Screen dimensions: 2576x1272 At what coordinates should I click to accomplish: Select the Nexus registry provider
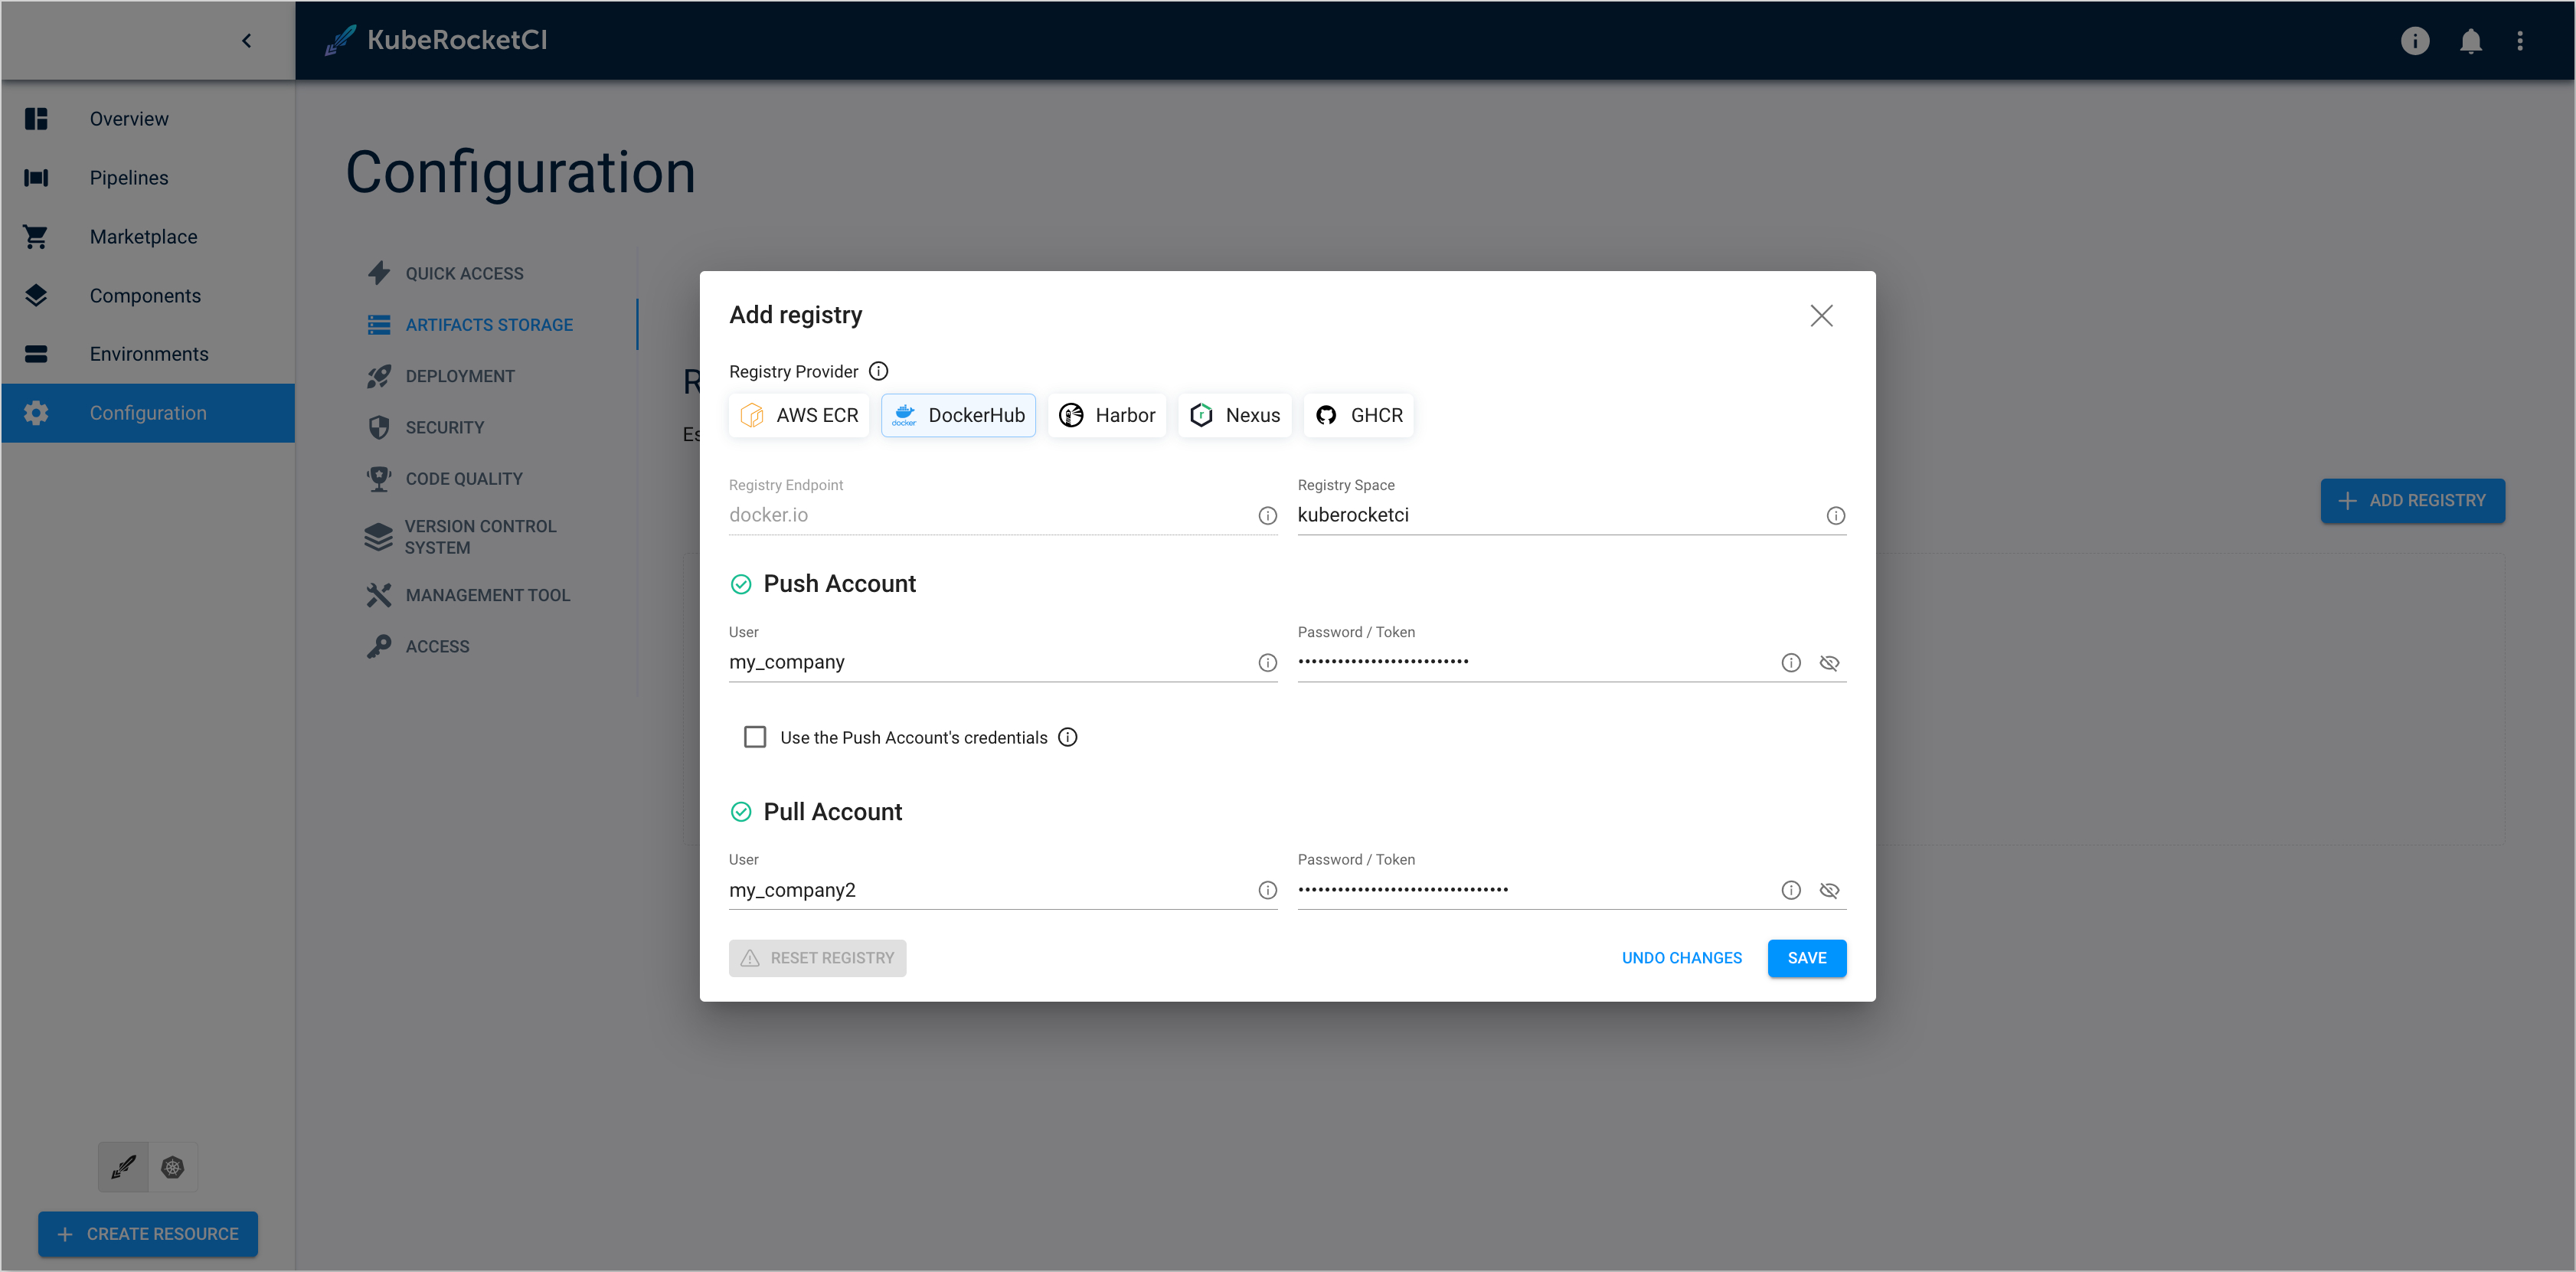pos(1234,416)
